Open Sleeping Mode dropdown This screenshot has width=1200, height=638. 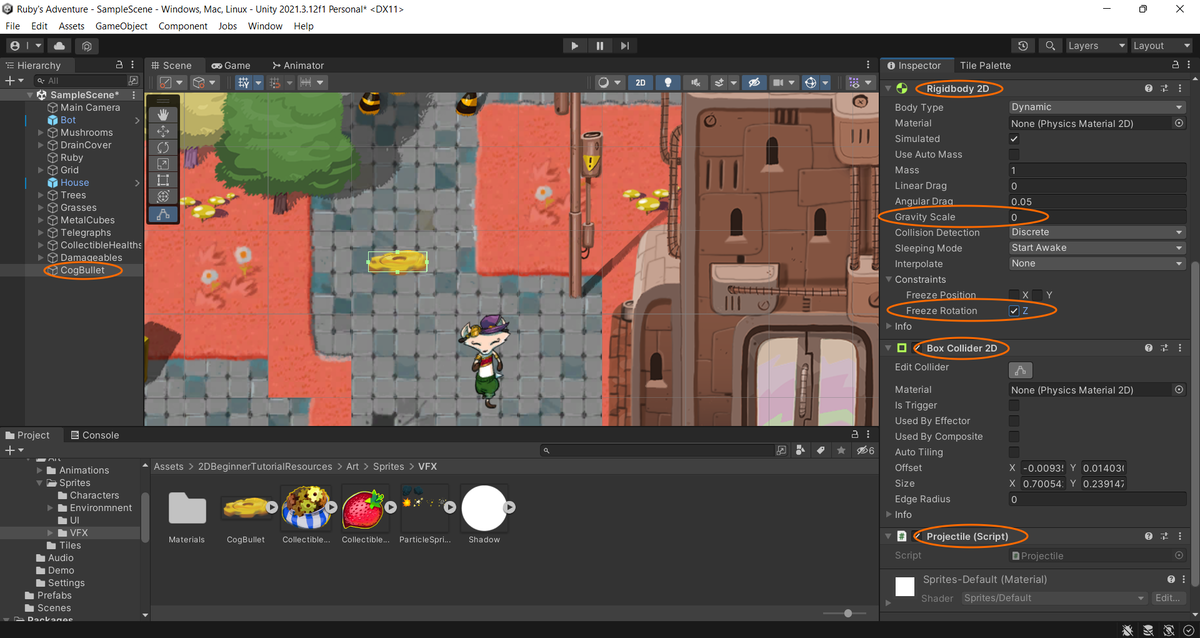point(1097,248)
